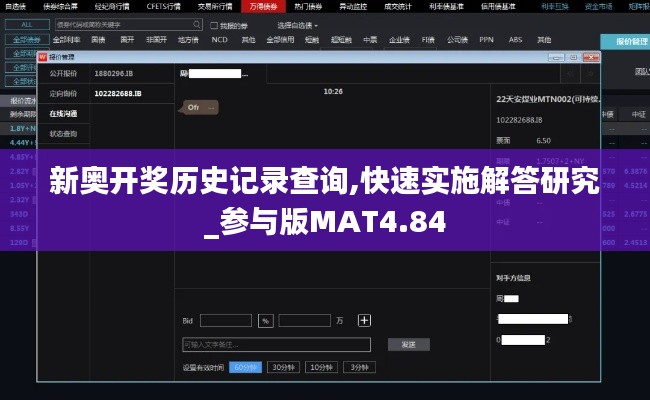
Task: Click the right arrow icon in the chat header
Action: pyautogui.click(x=590, y=74)
